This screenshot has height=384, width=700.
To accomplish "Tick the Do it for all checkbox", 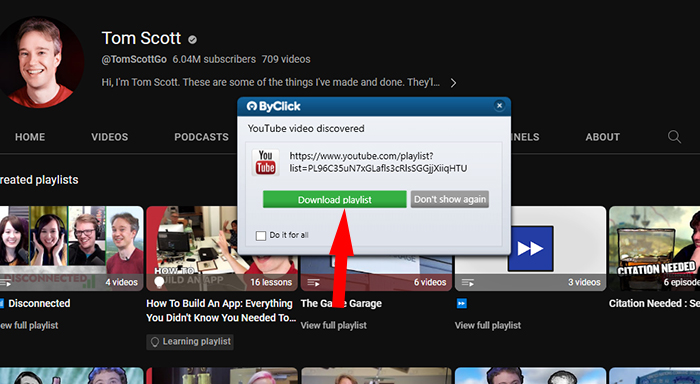I will tap(261, 235).
